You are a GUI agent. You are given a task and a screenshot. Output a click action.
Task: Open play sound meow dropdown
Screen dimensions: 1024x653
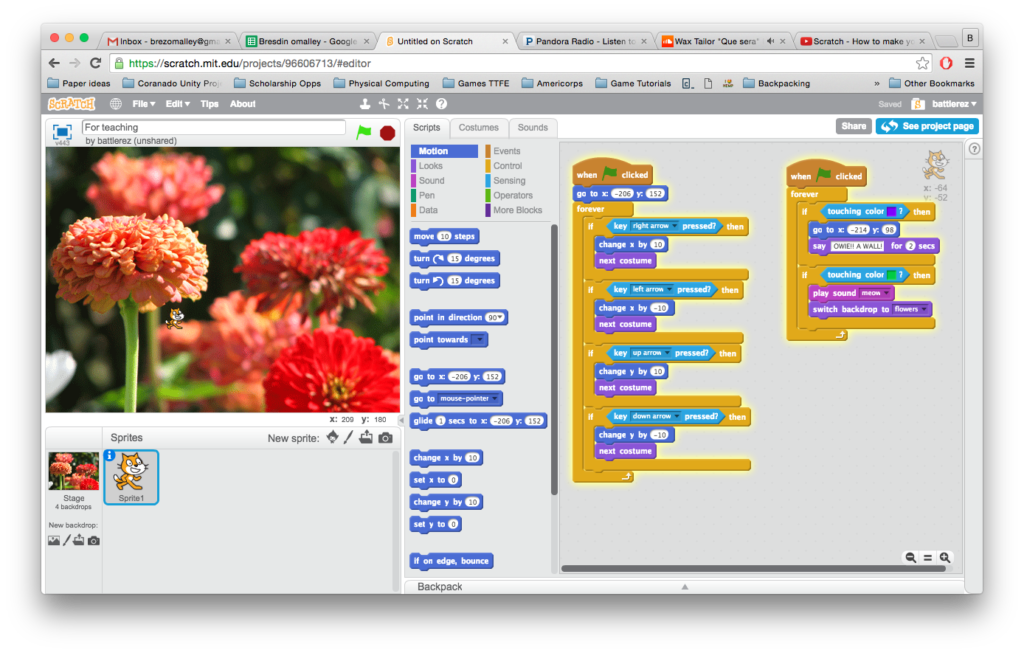pyautogui.click(x=874, y=293)
